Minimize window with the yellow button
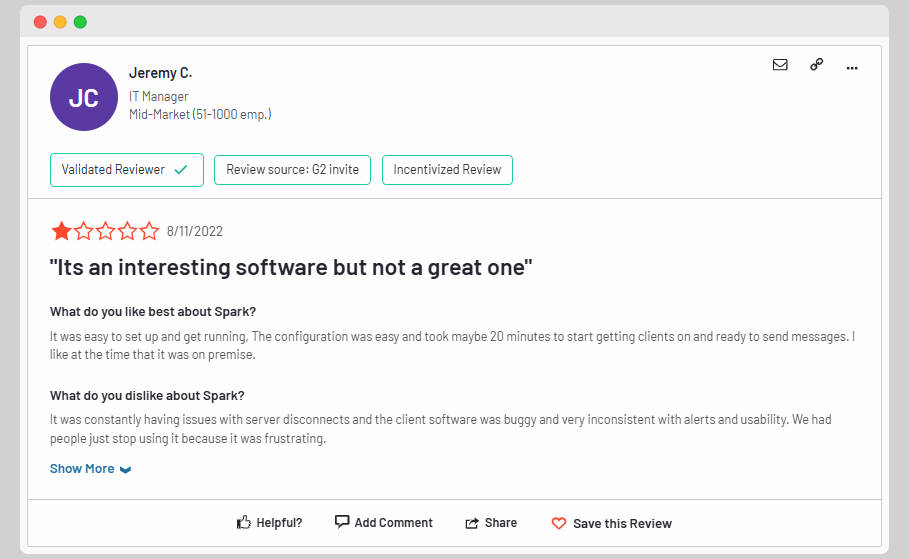Screen dimensions: 909x559 tap(60, 22)
